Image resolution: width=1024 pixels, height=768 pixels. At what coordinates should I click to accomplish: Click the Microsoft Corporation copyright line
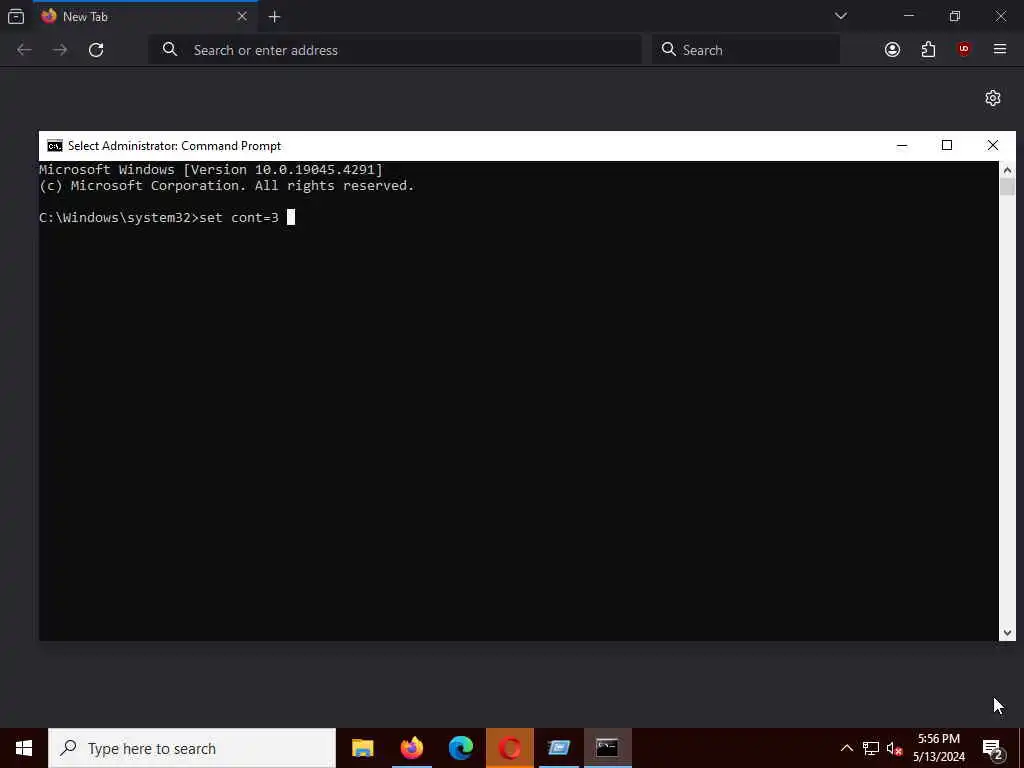227,185
